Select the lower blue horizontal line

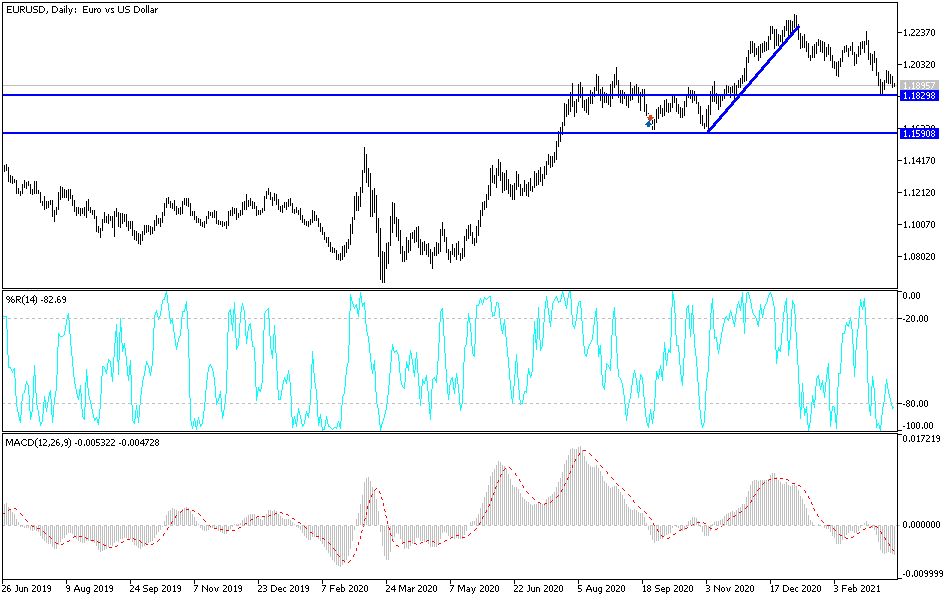point(400,132)
